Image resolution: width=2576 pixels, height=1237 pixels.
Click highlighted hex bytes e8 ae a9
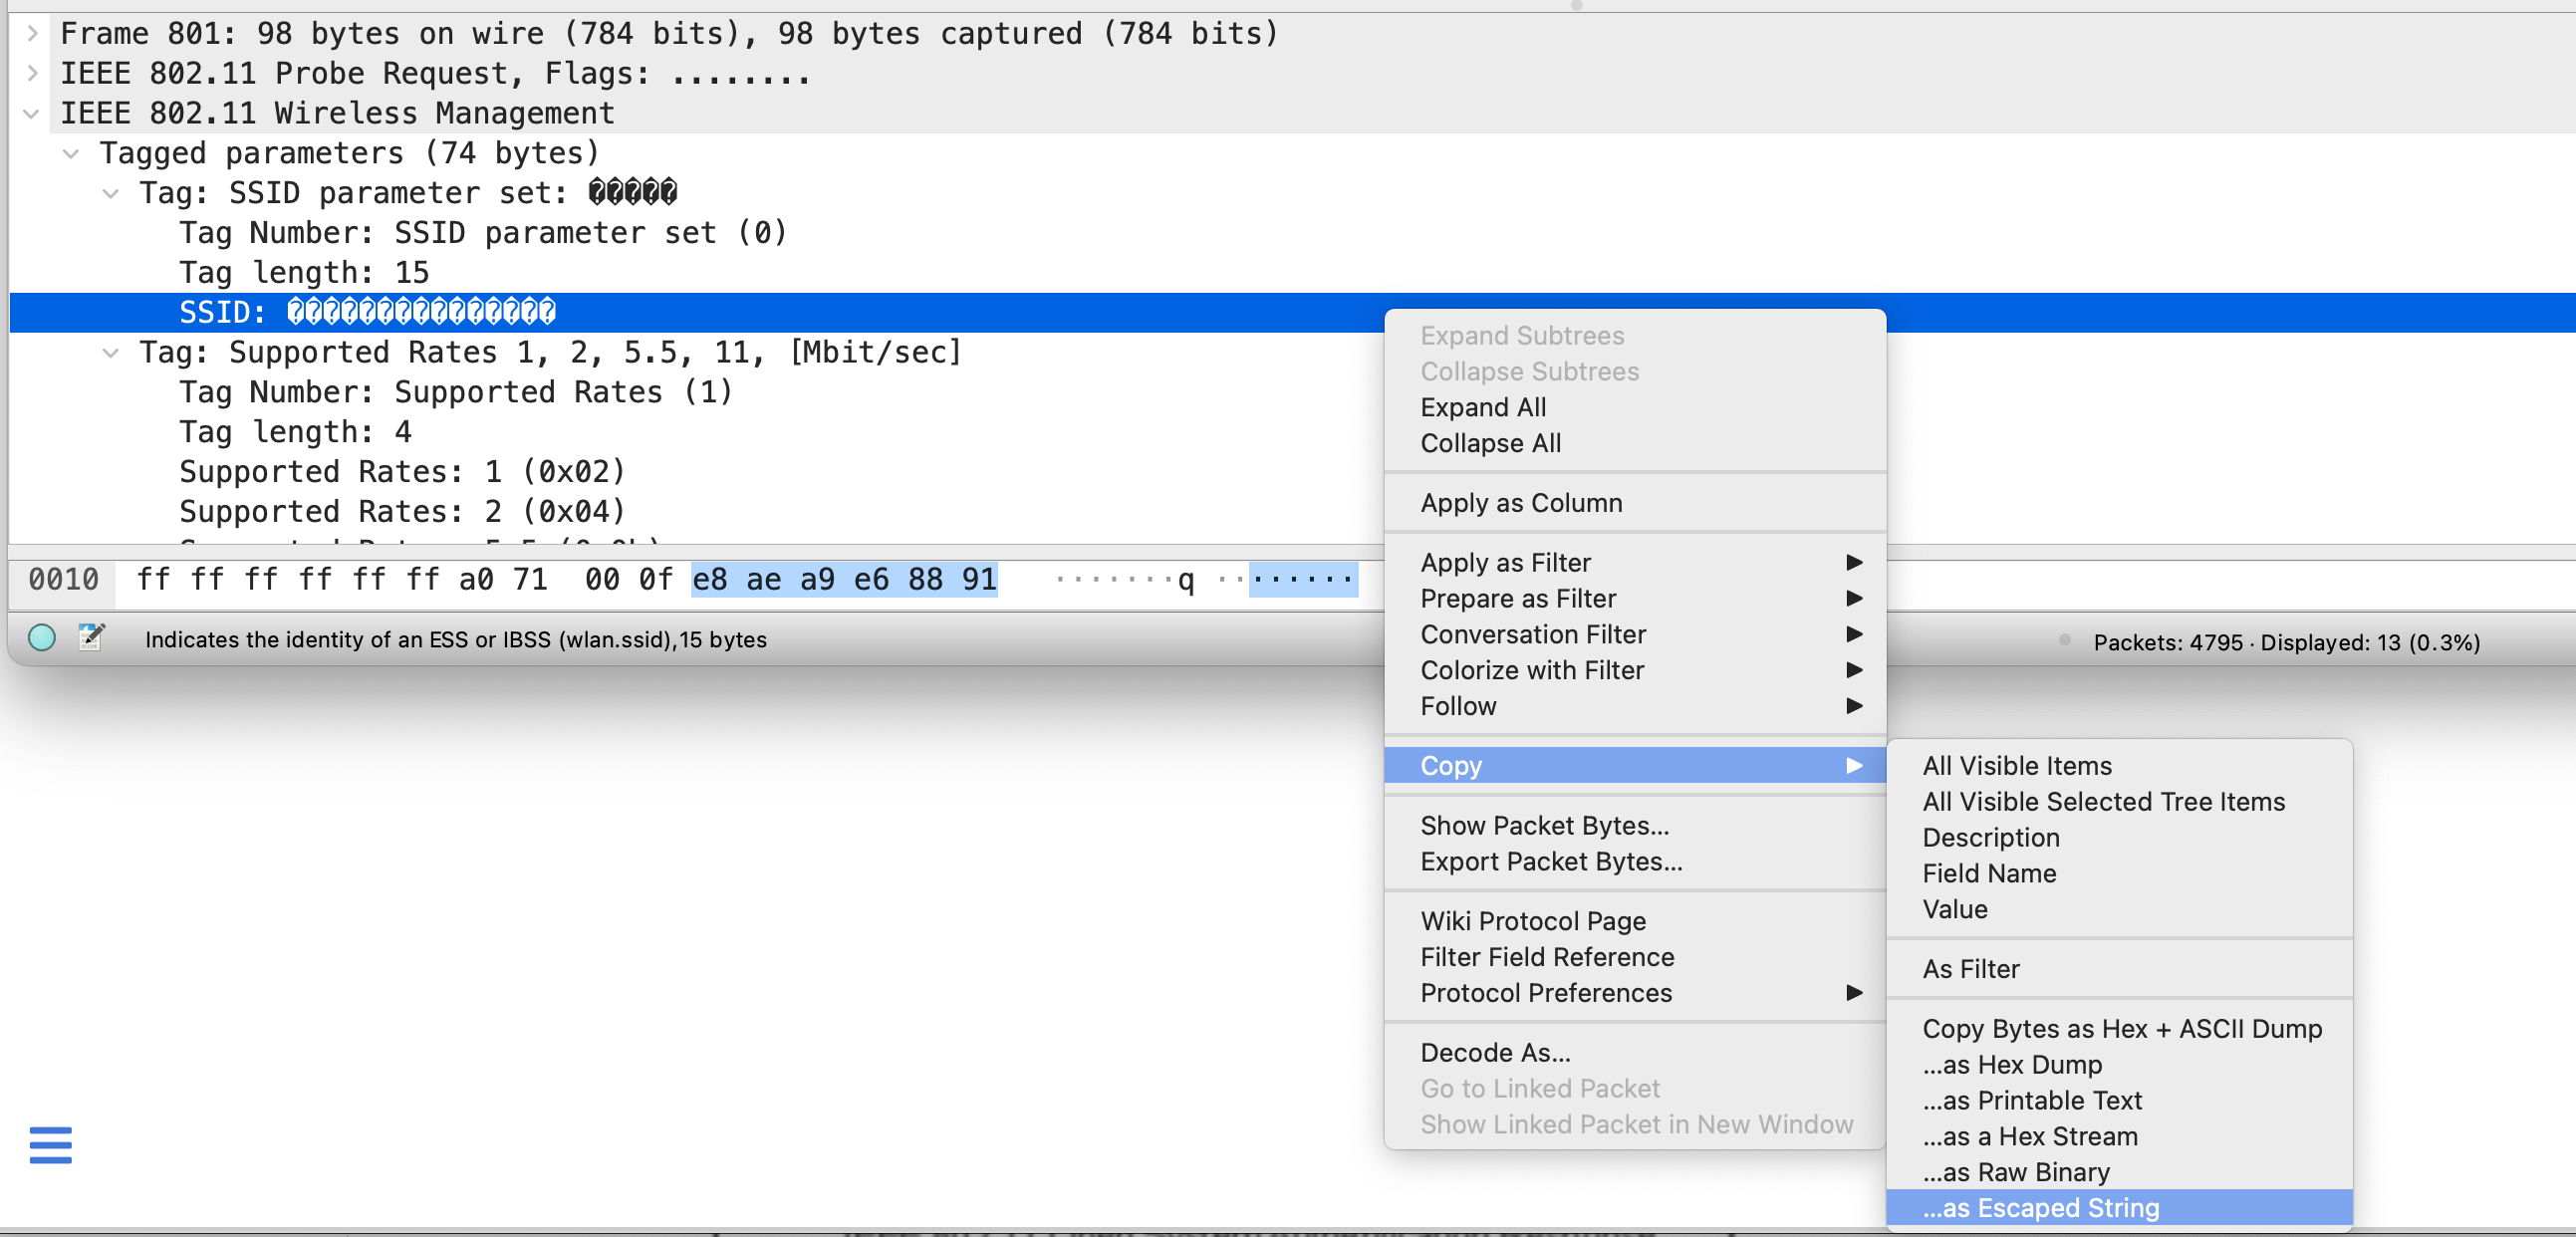[x=762, y=579]
